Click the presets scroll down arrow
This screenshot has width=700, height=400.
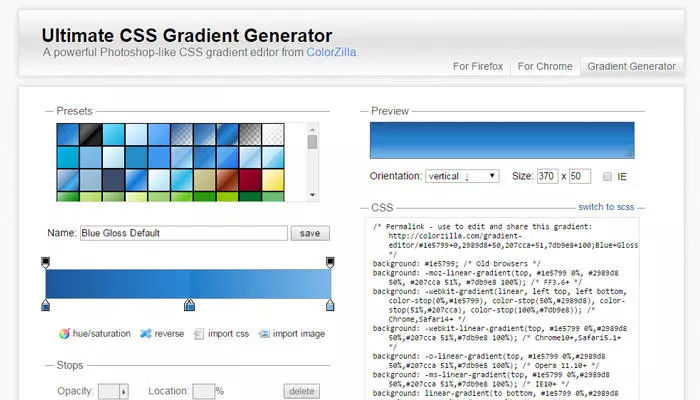tap(312, 195)
